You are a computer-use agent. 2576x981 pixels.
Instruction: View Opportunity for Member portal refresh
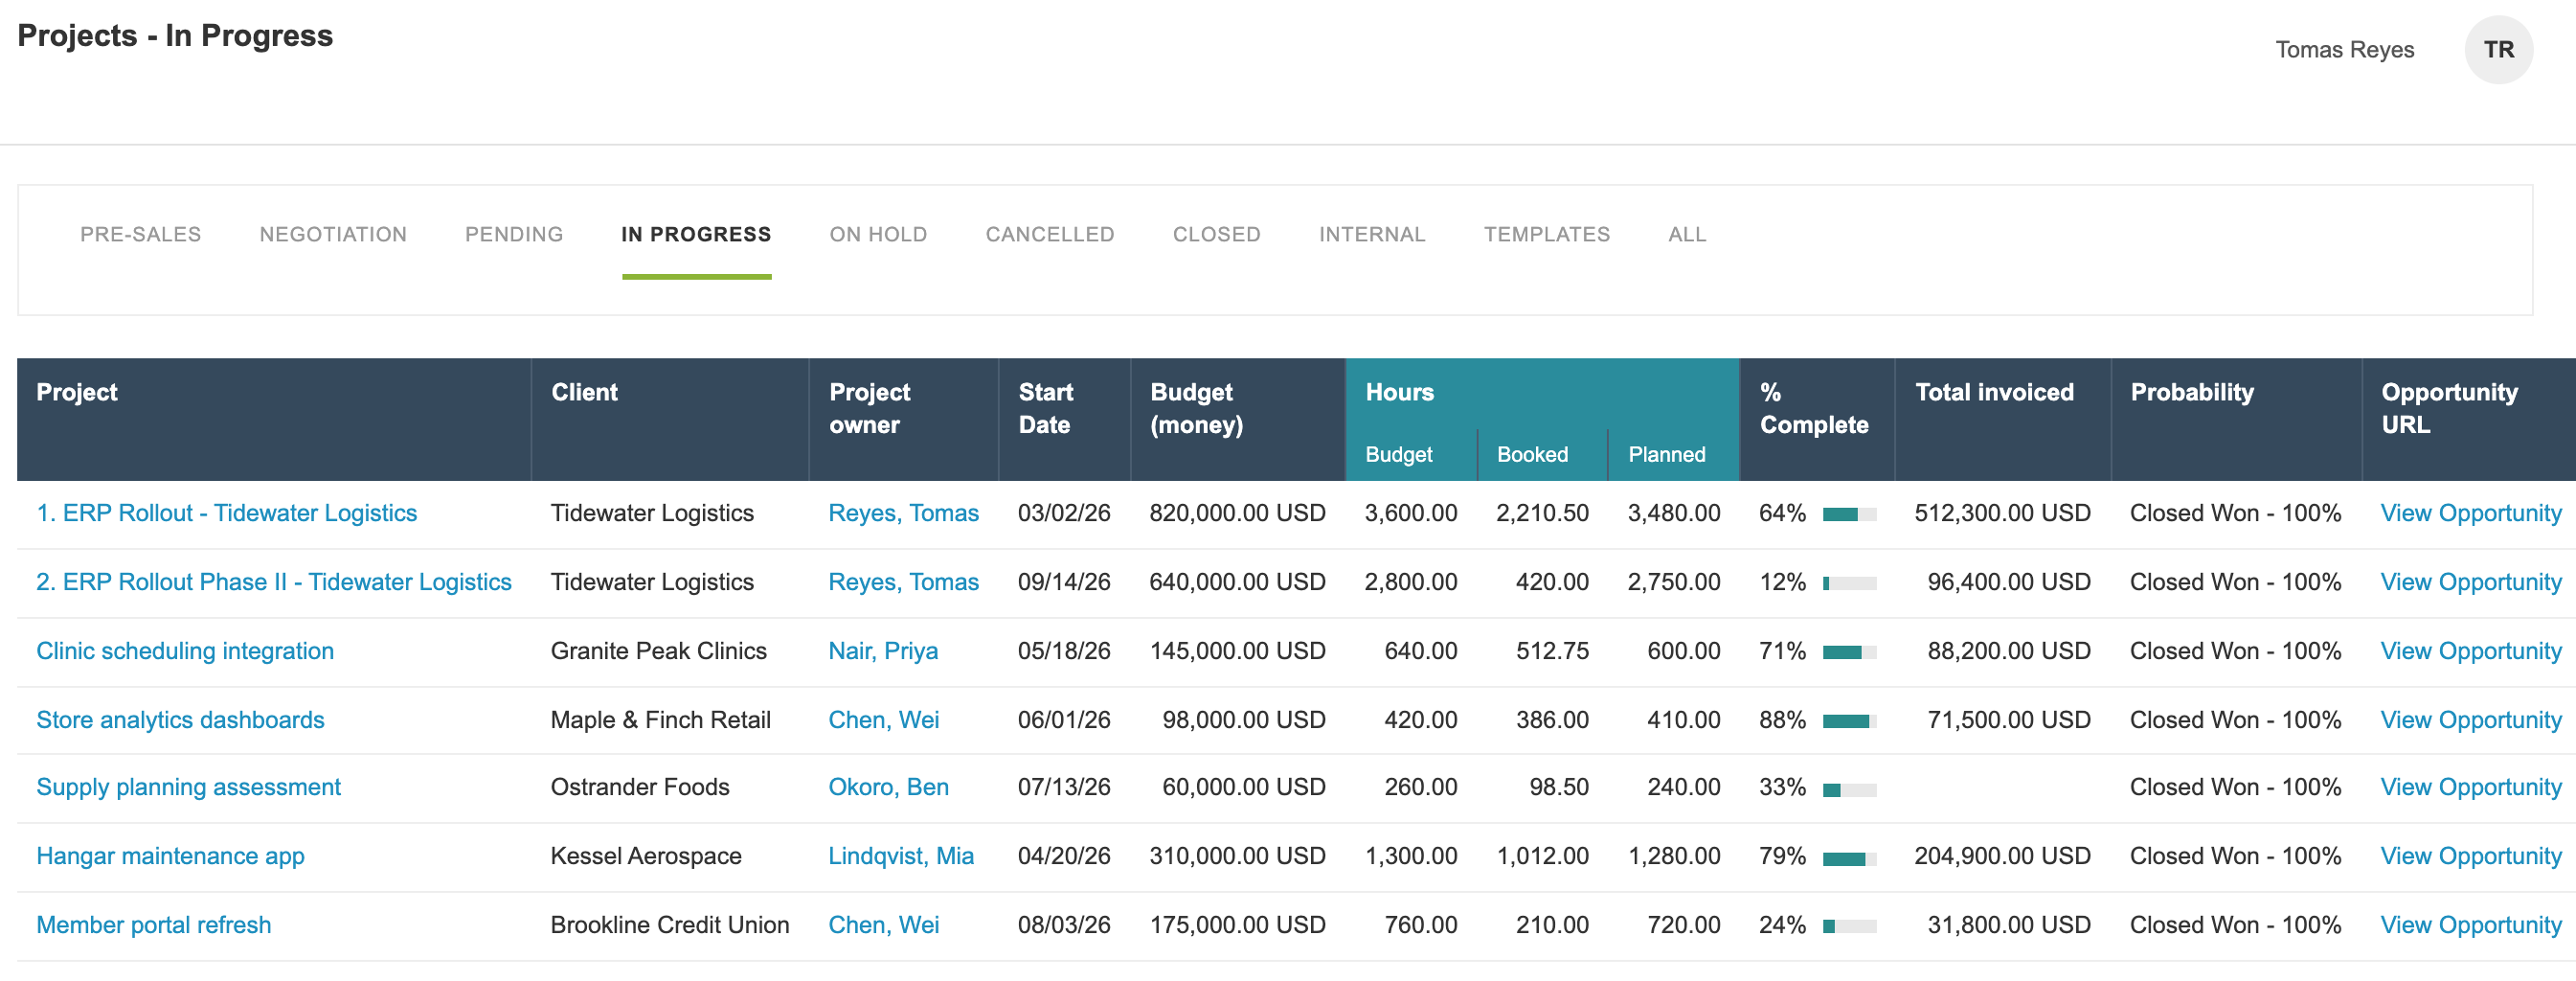point(2470,925)
